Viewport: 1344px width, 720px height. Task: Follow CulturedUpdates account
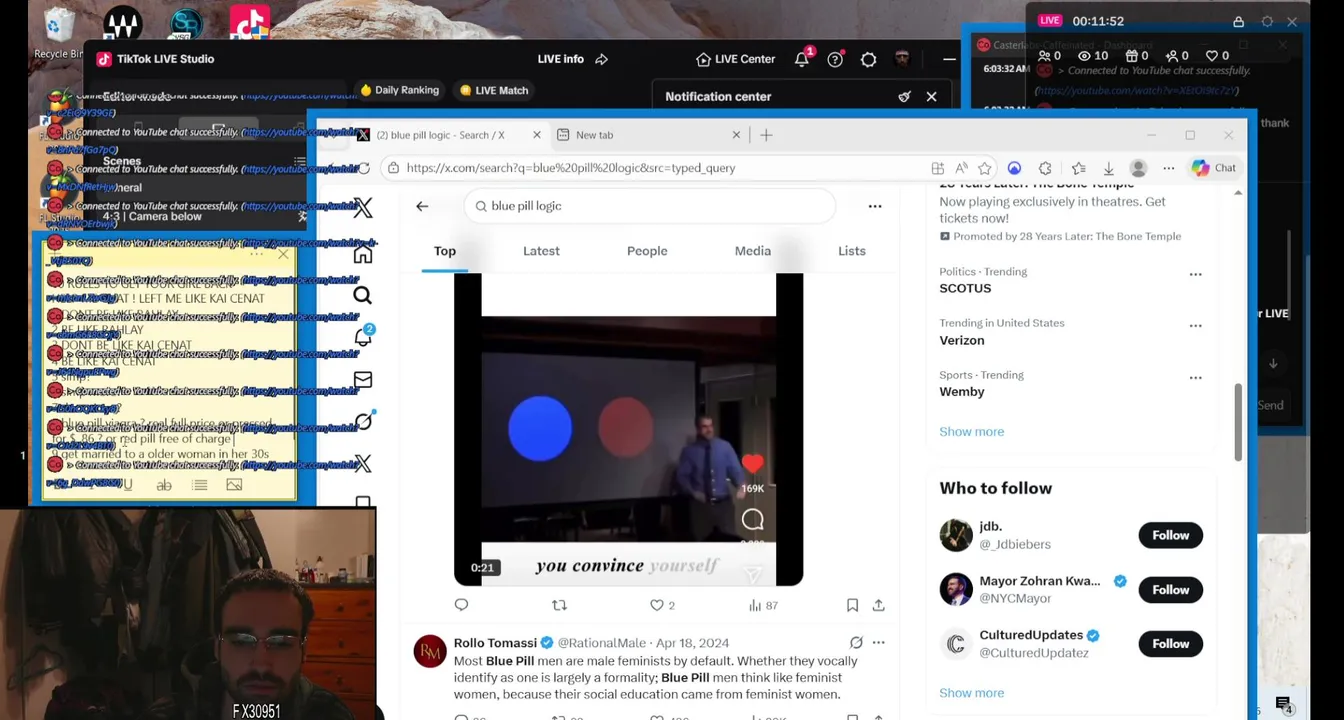(1170, 643)
